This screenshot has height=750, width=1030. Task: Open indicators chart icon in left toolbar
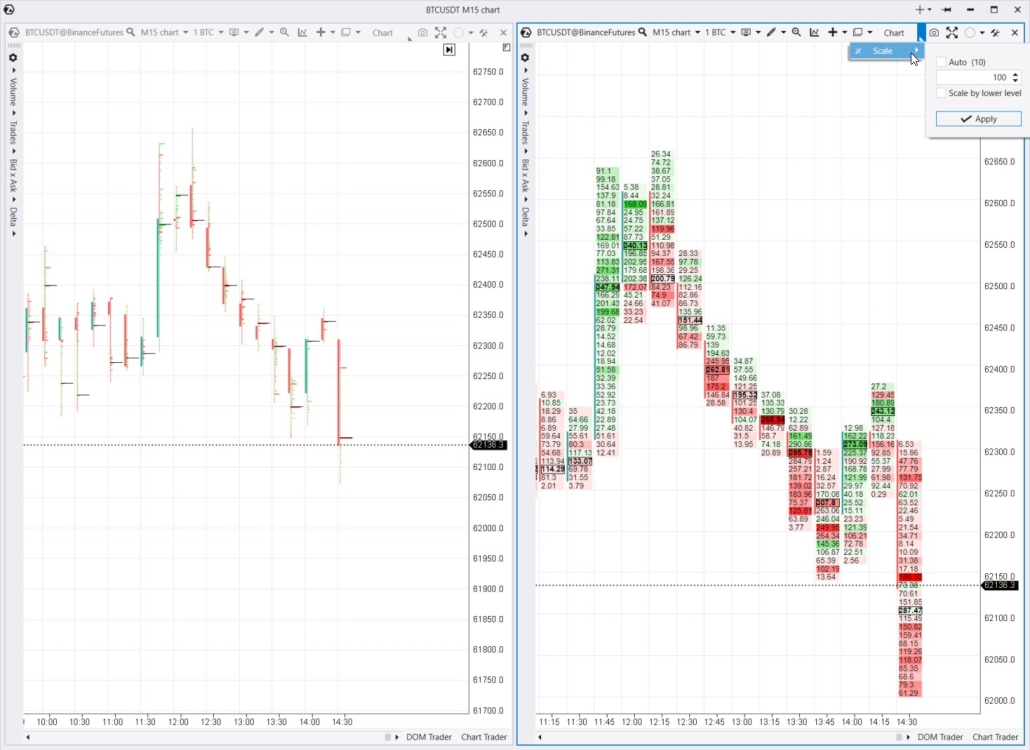(302, 33)
